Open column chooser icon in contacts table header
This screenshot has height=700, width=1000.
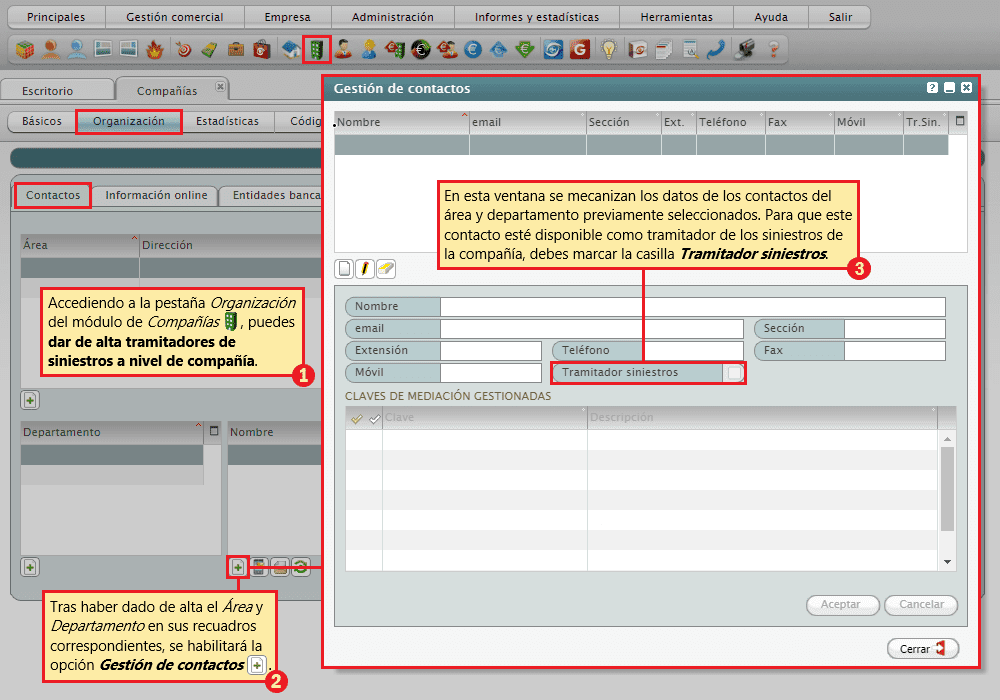959,121
